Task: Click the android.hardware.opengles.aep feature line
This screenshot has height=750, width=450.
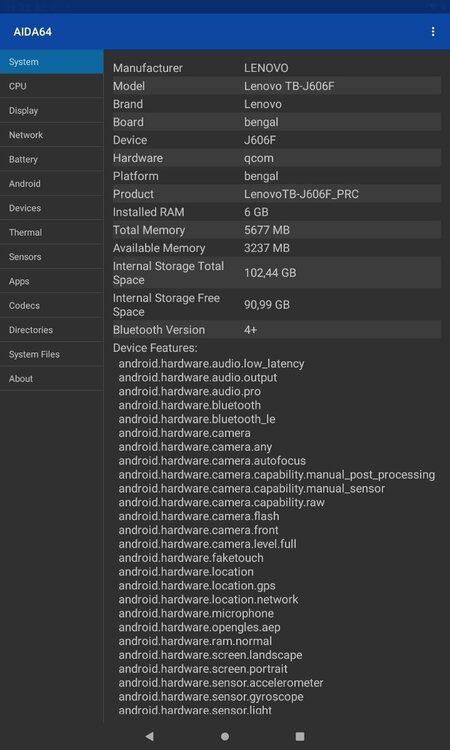Action: click(x=199, y=627)
